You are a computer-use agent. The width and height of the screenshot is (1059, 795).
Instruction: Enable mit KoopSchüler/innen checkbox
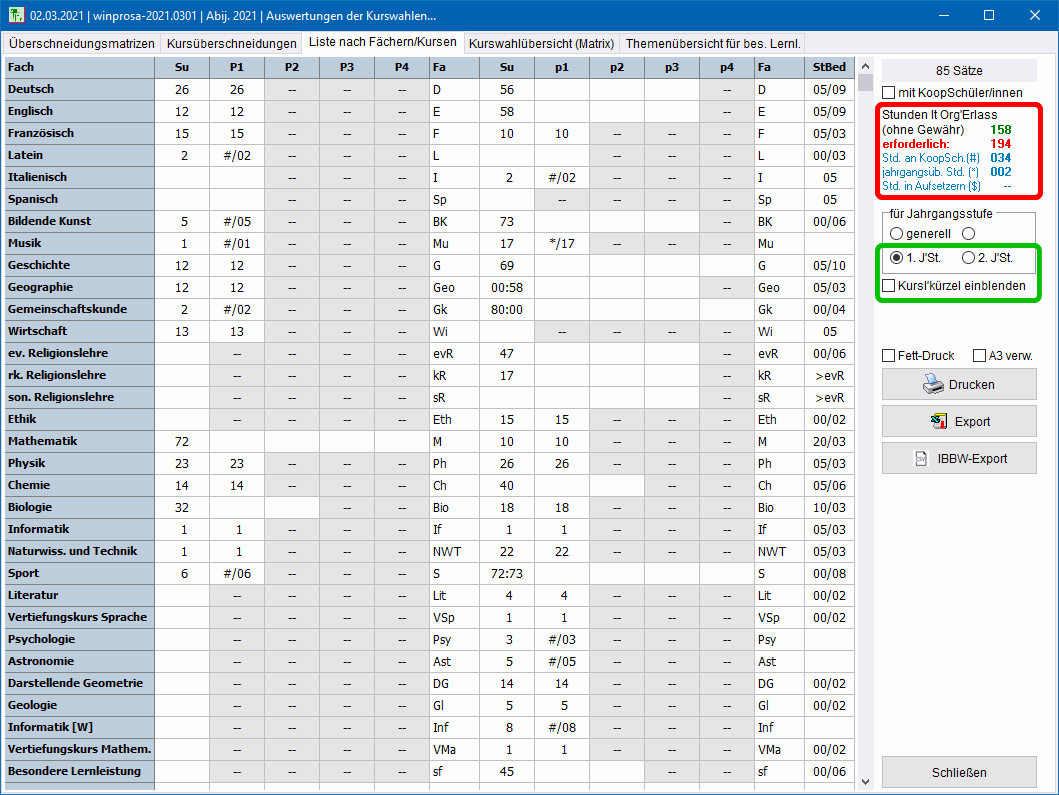click(x=889, y=93)
